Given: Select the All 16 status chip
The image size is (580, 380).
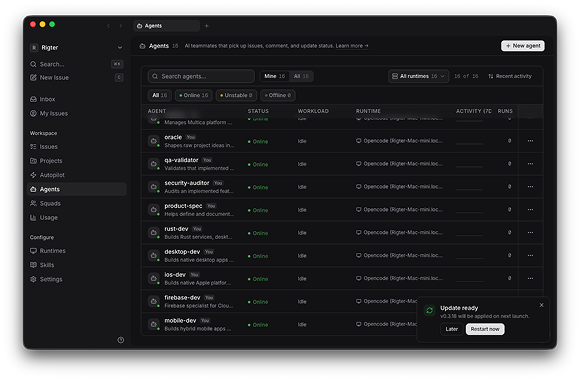Looking at the screenshot, I should [160, 95].
